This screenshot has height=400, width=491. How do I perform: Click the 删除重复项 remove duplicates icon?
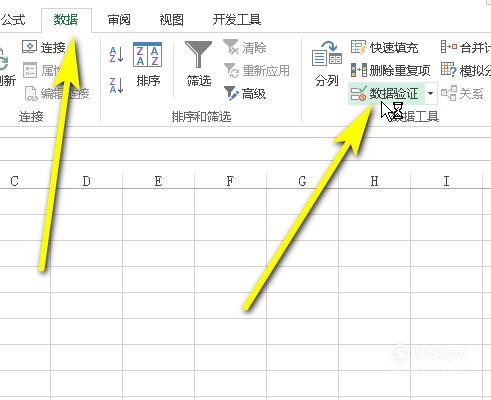[x=359, y=70]
